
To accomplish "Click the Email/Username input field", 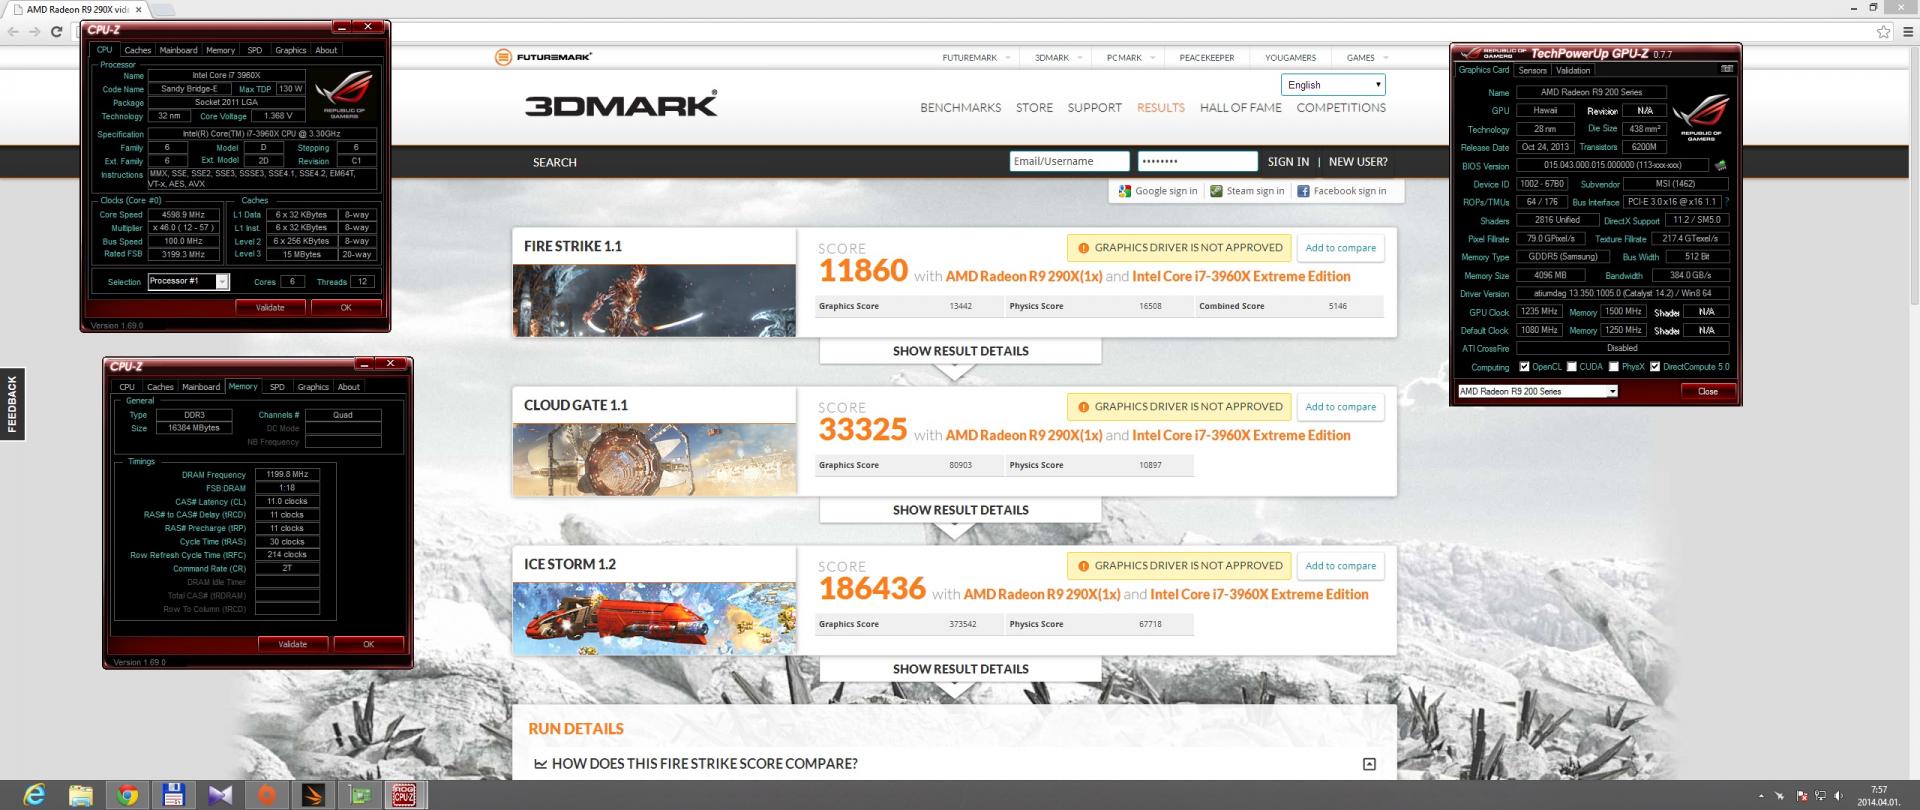I will coord(1069,161).
